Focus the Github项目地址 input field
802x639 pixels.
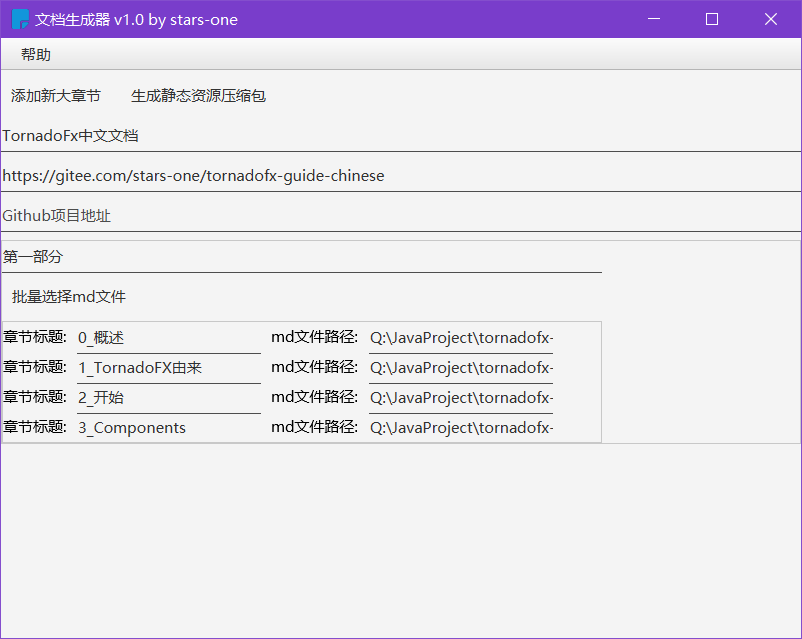[401, 215]
